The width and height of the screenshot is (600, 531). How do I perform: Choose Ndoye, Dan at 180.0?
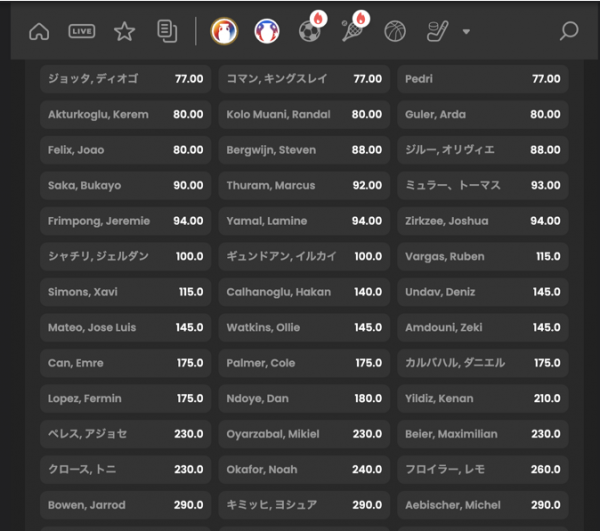click(304, 399)
